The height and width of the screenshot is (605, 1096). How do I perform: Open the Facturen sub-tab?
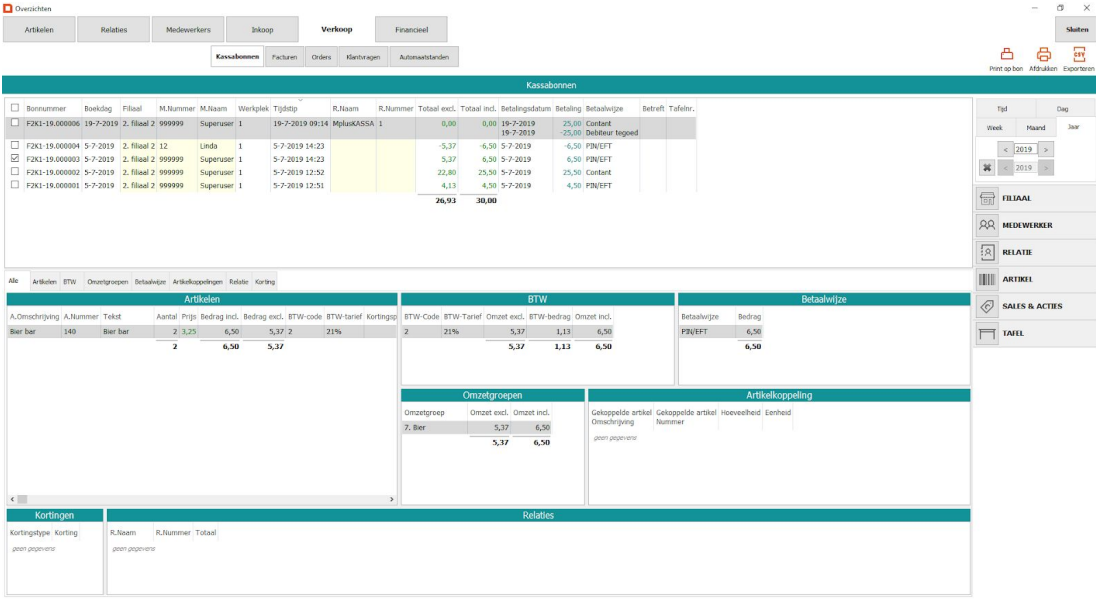[284, 58]
